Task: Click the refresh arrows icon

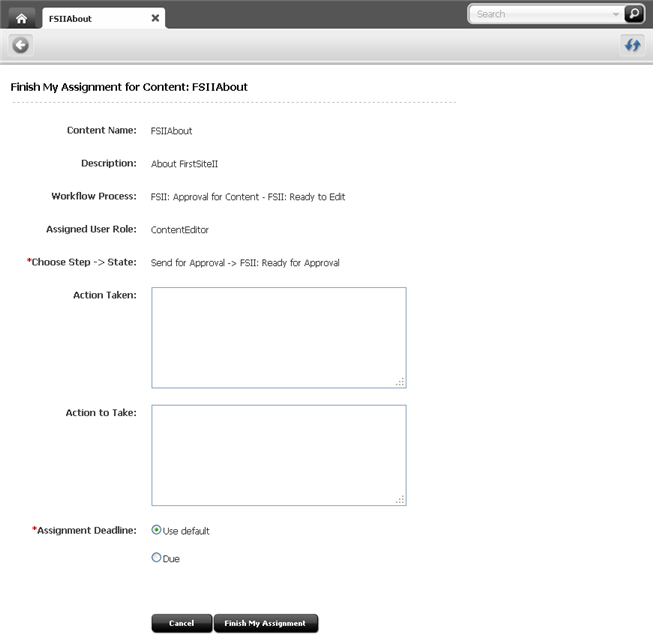Action: click(x=633, y=45)
